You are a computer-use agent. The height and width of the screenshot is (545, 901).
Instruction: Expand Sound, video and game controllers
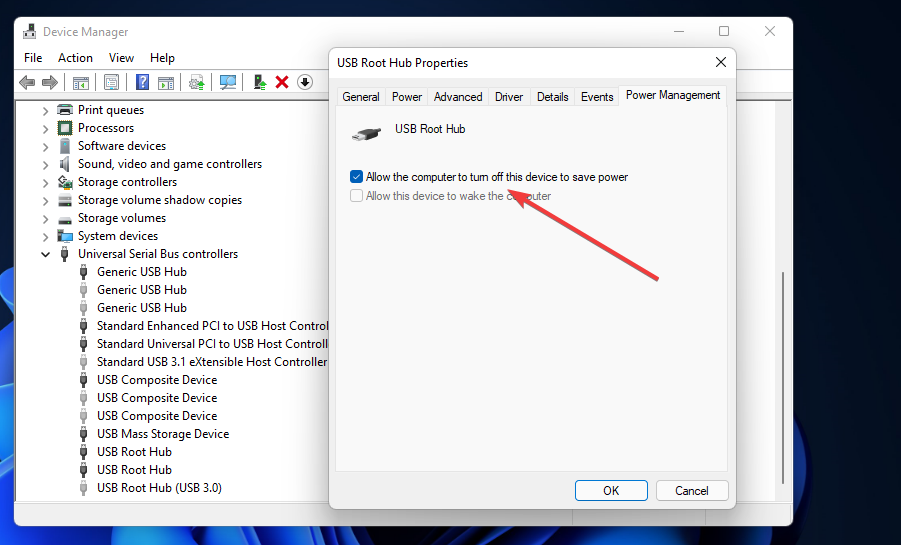pos(45,164)
